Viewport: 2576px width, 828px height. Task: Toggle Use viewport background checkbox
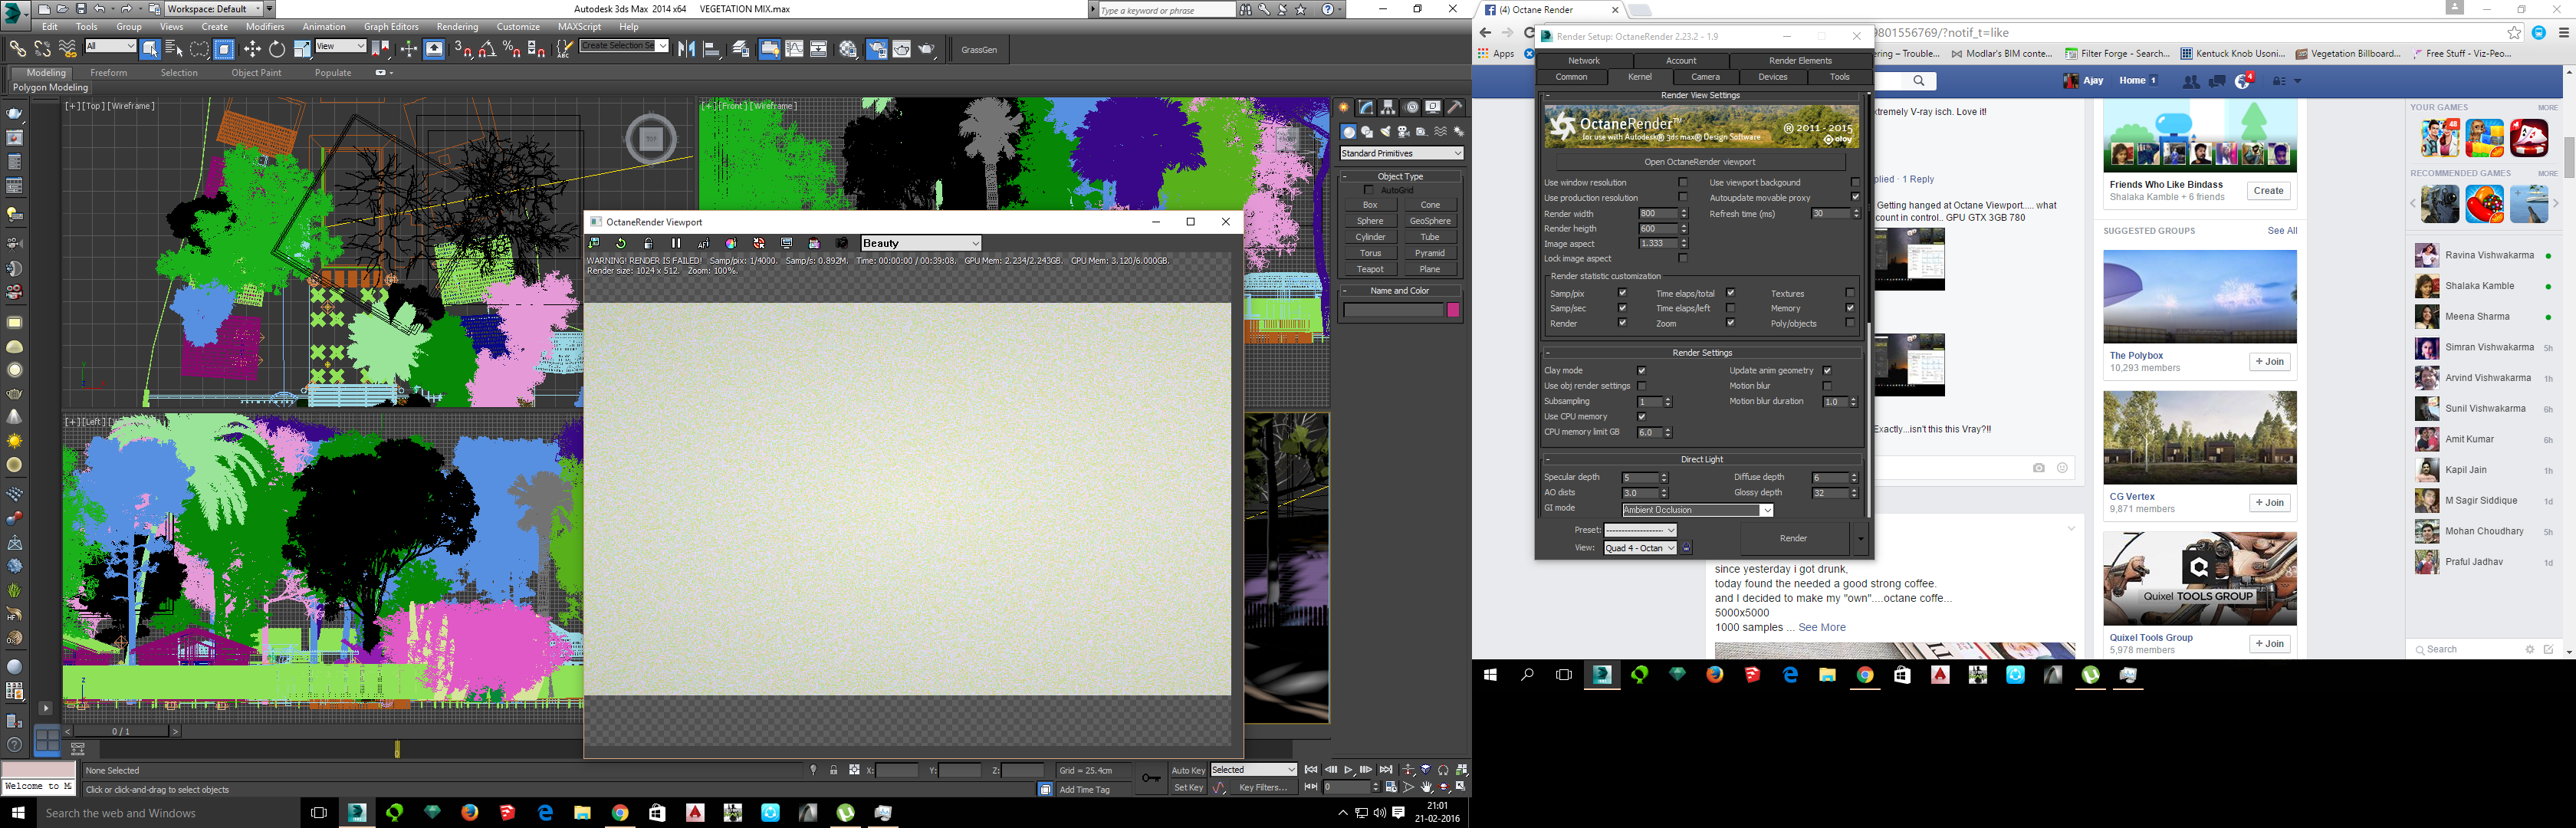[1855, 183]
